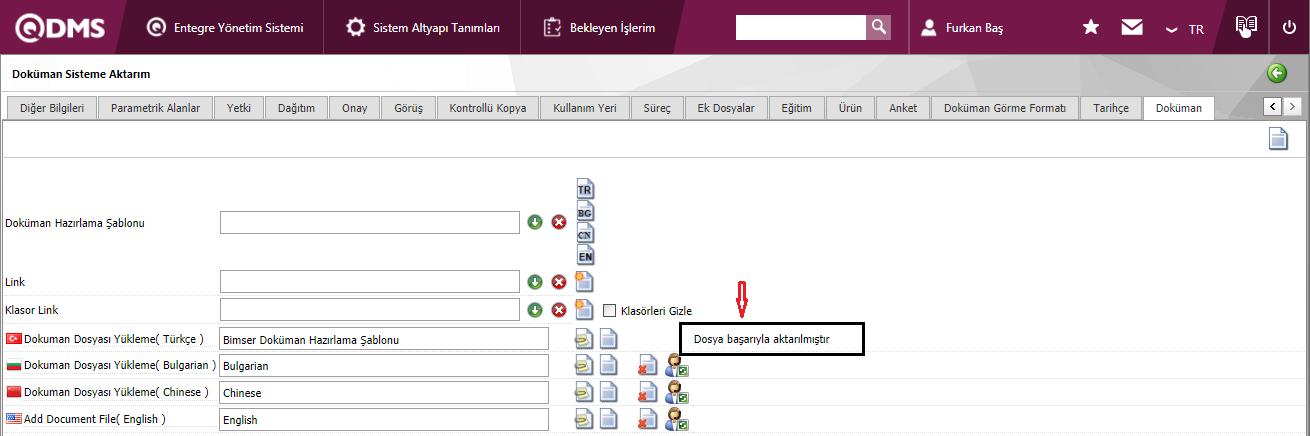The image size is (1310, 436).
Task: Switch to the Onay tab
Action: point(354,107)
